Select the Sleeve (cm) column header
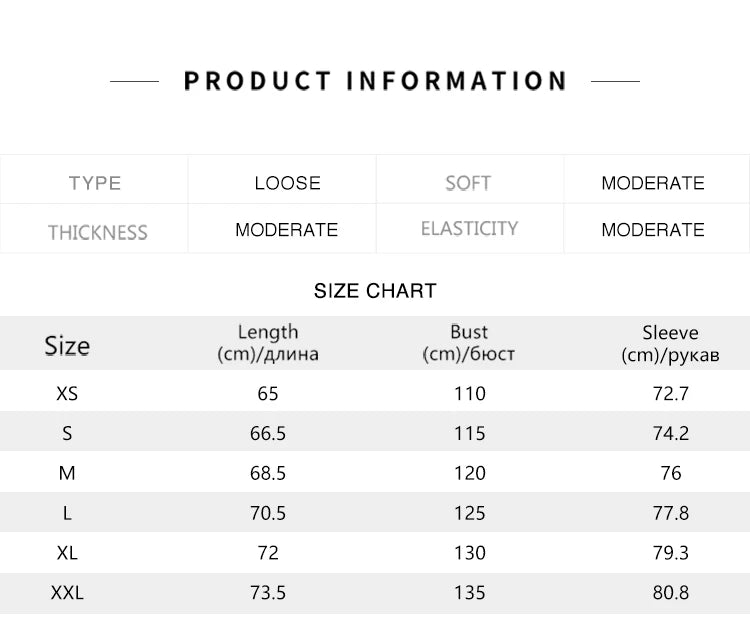Screen dimensions: 750x634 click(x=670, y=344)
